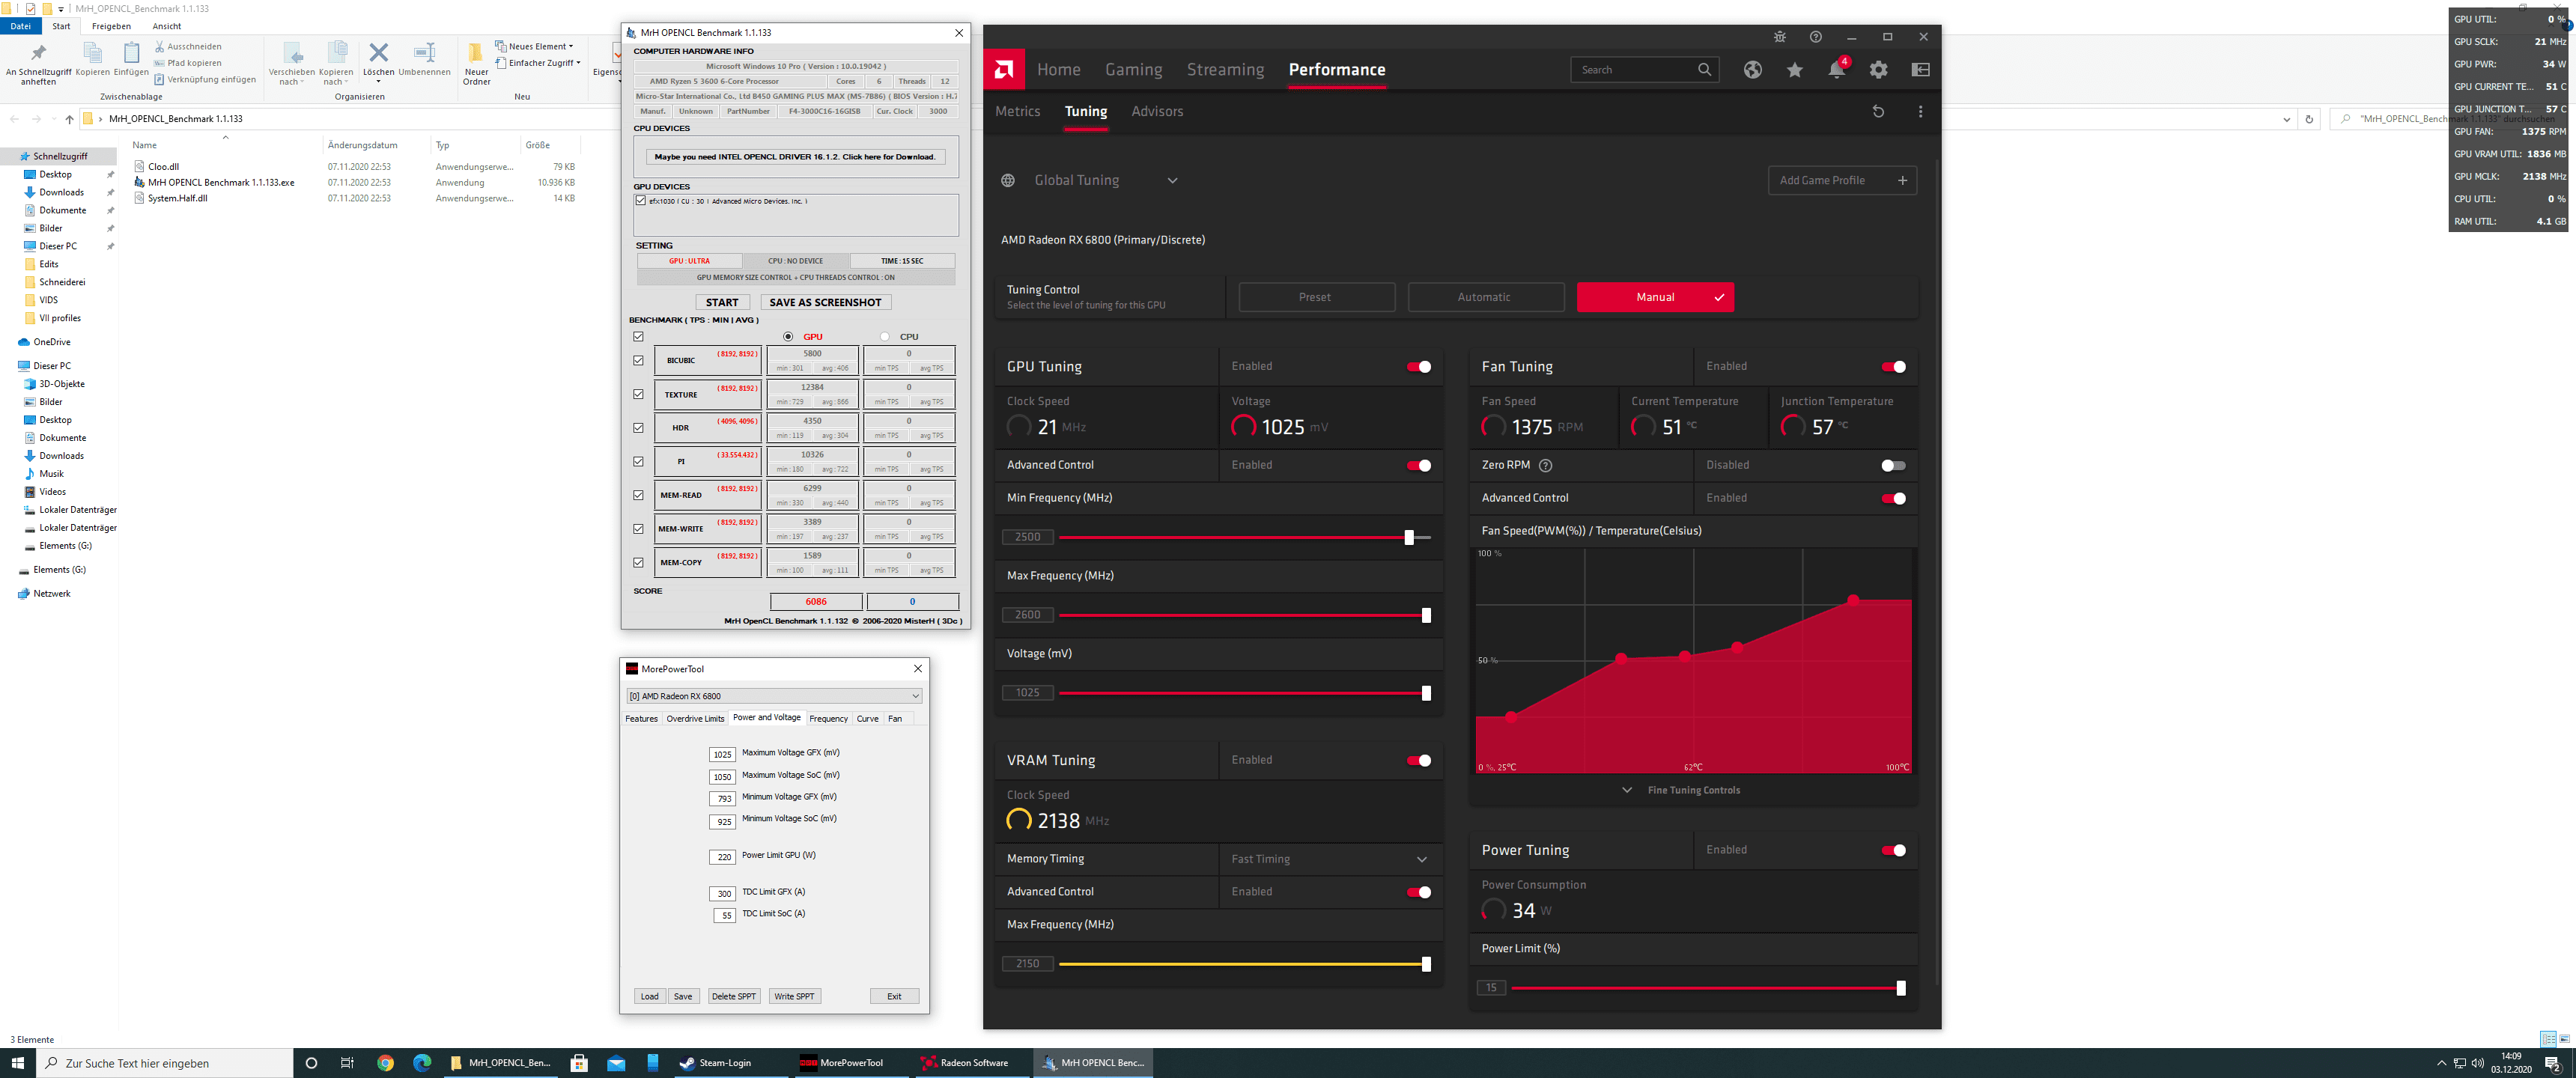Open the favorites star icon in Radeon Software
This screenshot has height=1078, width=2576.
(1794, 69)
